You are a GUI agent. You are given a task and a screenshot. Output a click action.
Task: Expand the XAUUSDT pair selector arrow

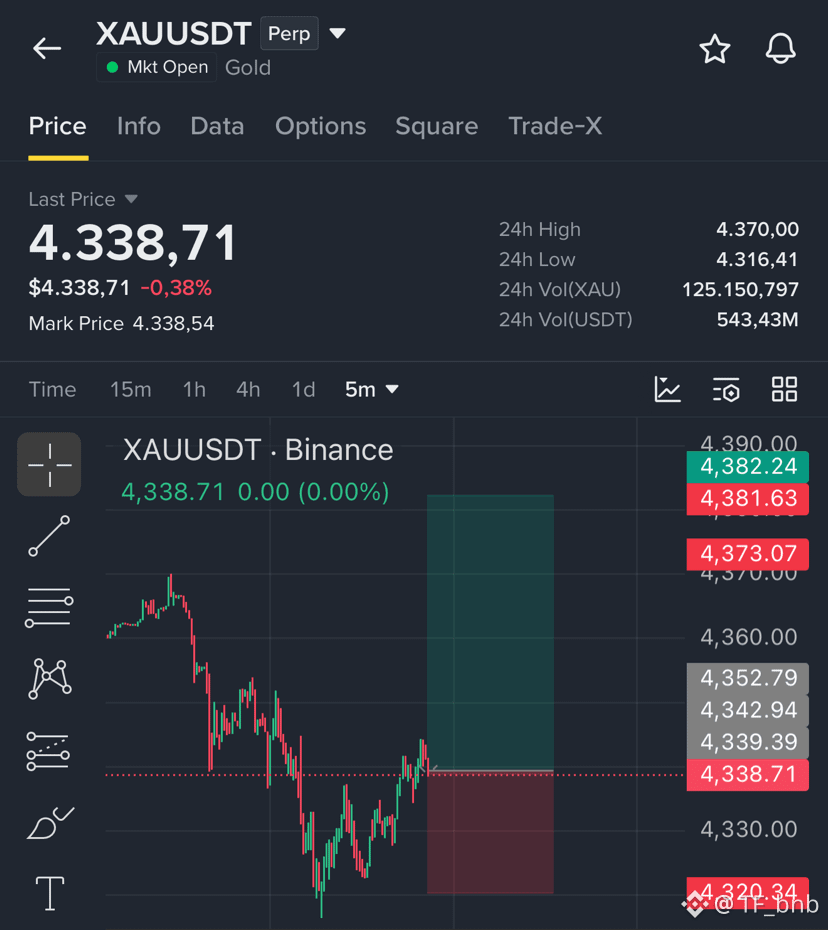coord(337,33)
